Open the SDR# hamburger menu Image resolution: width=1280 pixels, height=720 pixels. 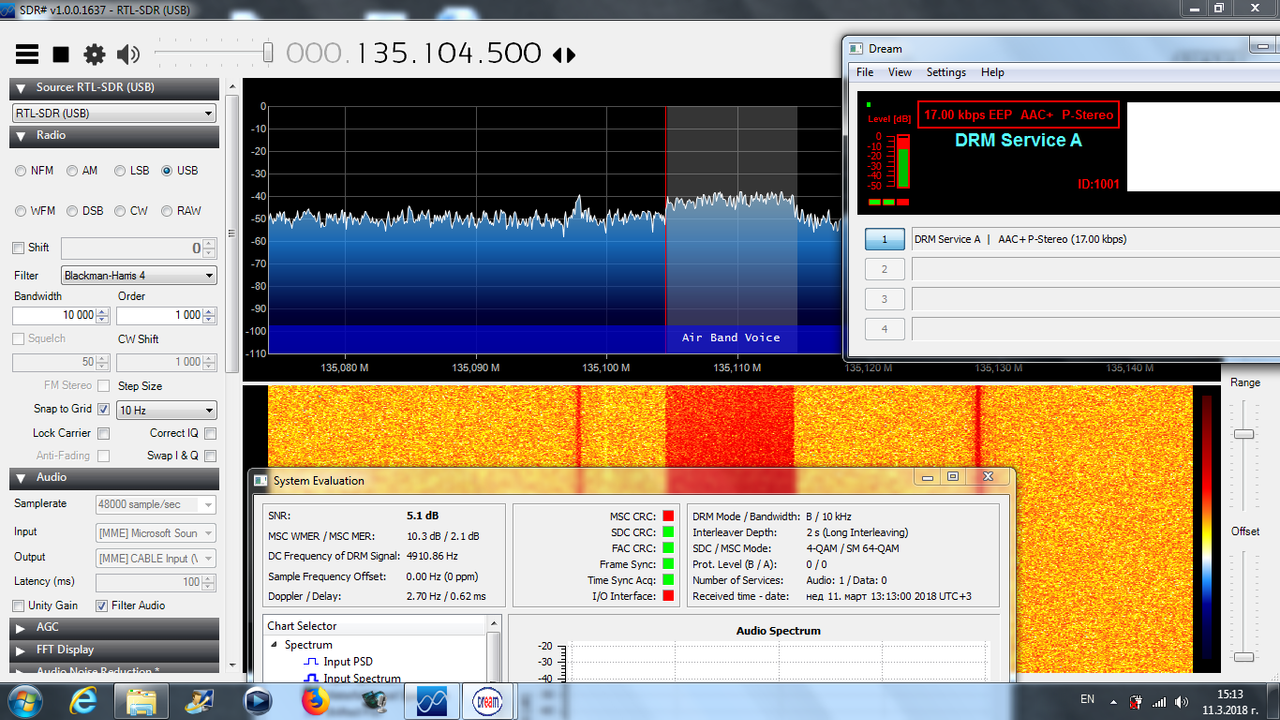[27, 54]
